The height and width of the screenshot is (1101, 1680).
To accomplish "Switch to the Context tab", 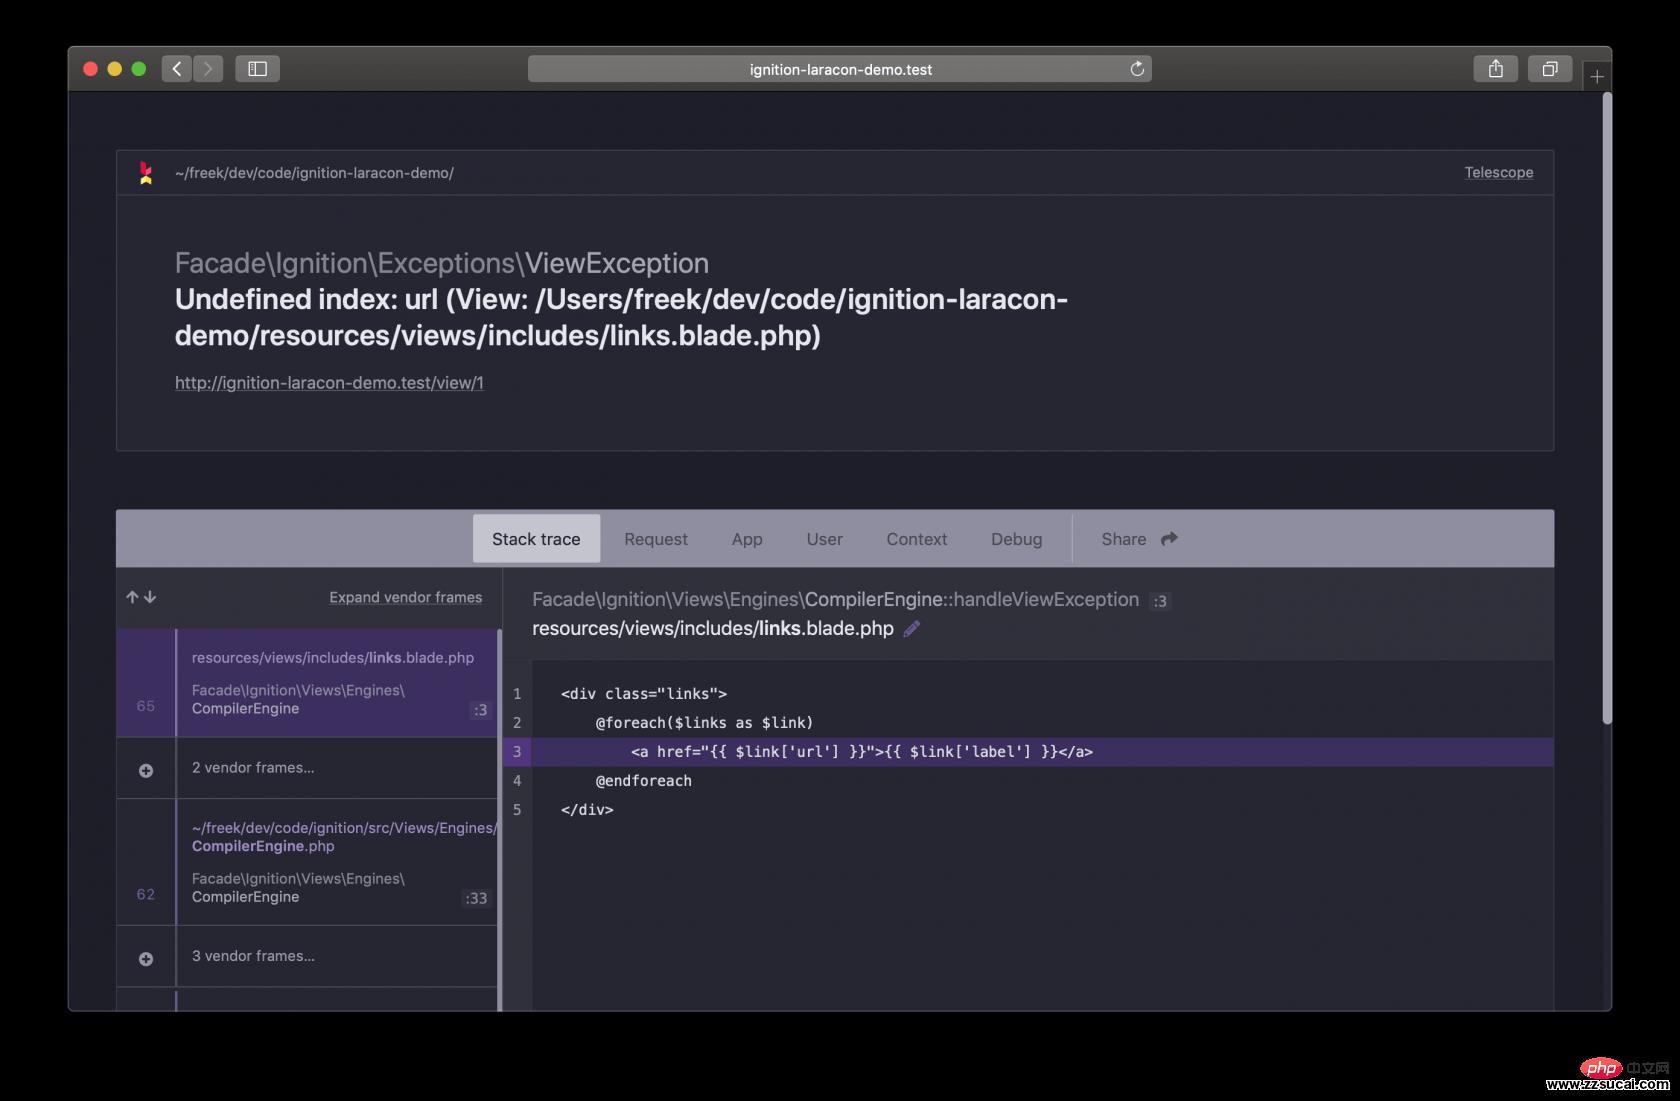I will coord(917,539).
